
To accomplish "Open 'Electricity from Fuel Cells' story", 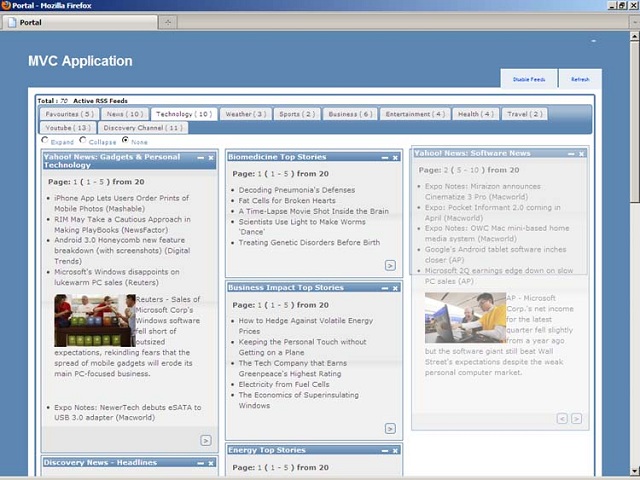I will (284, 384).
